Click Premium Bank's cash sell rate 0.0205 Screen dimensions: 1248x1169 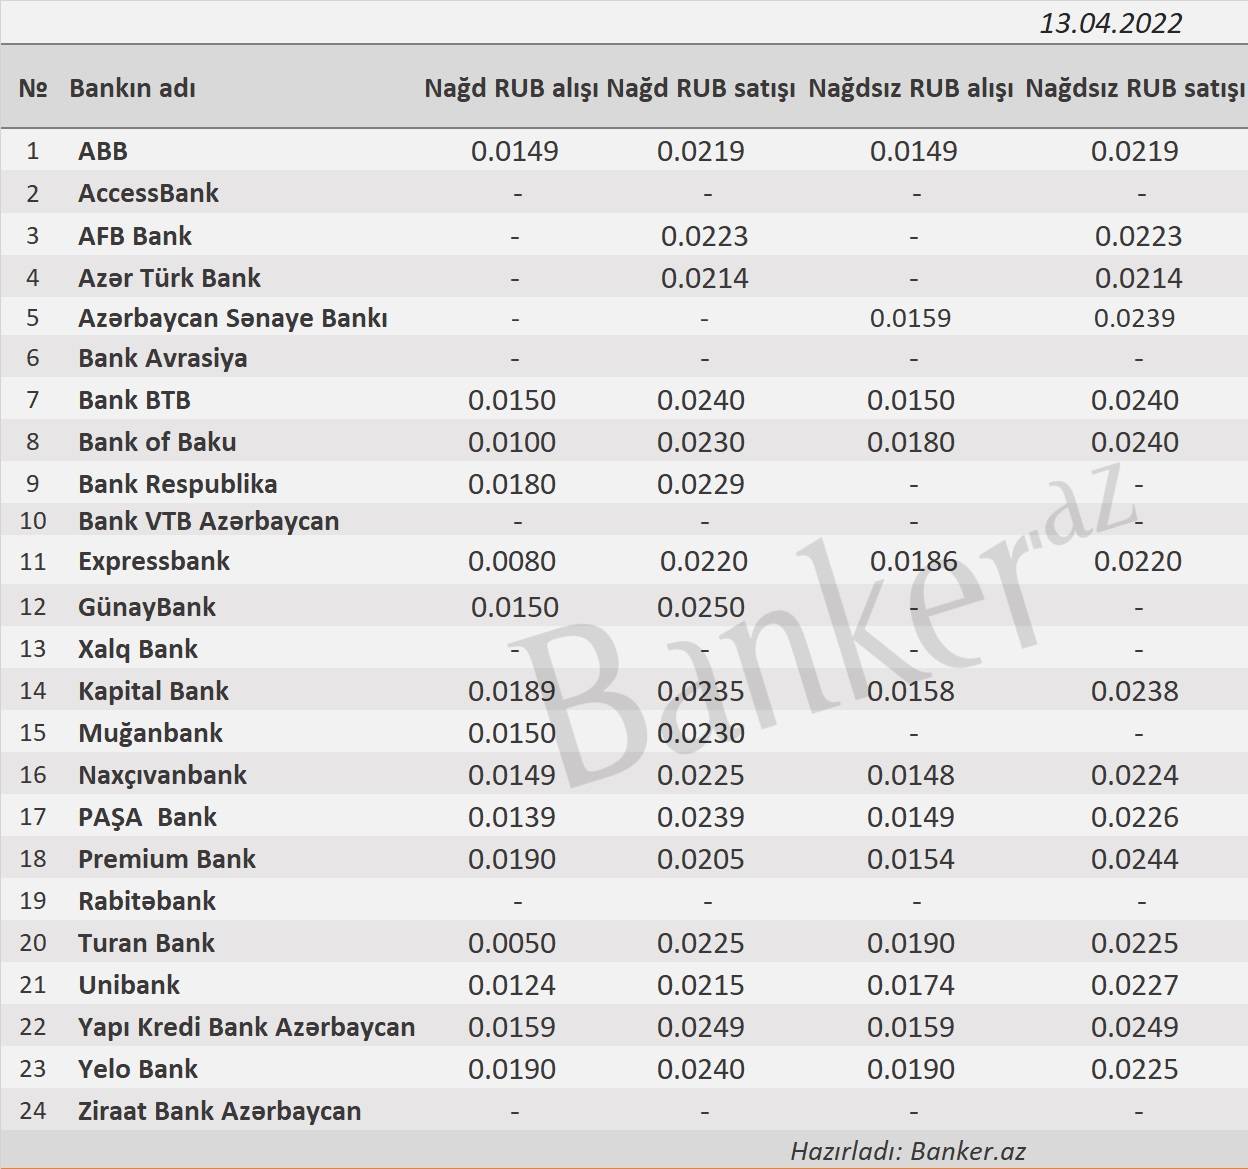[x=701, y=859]
